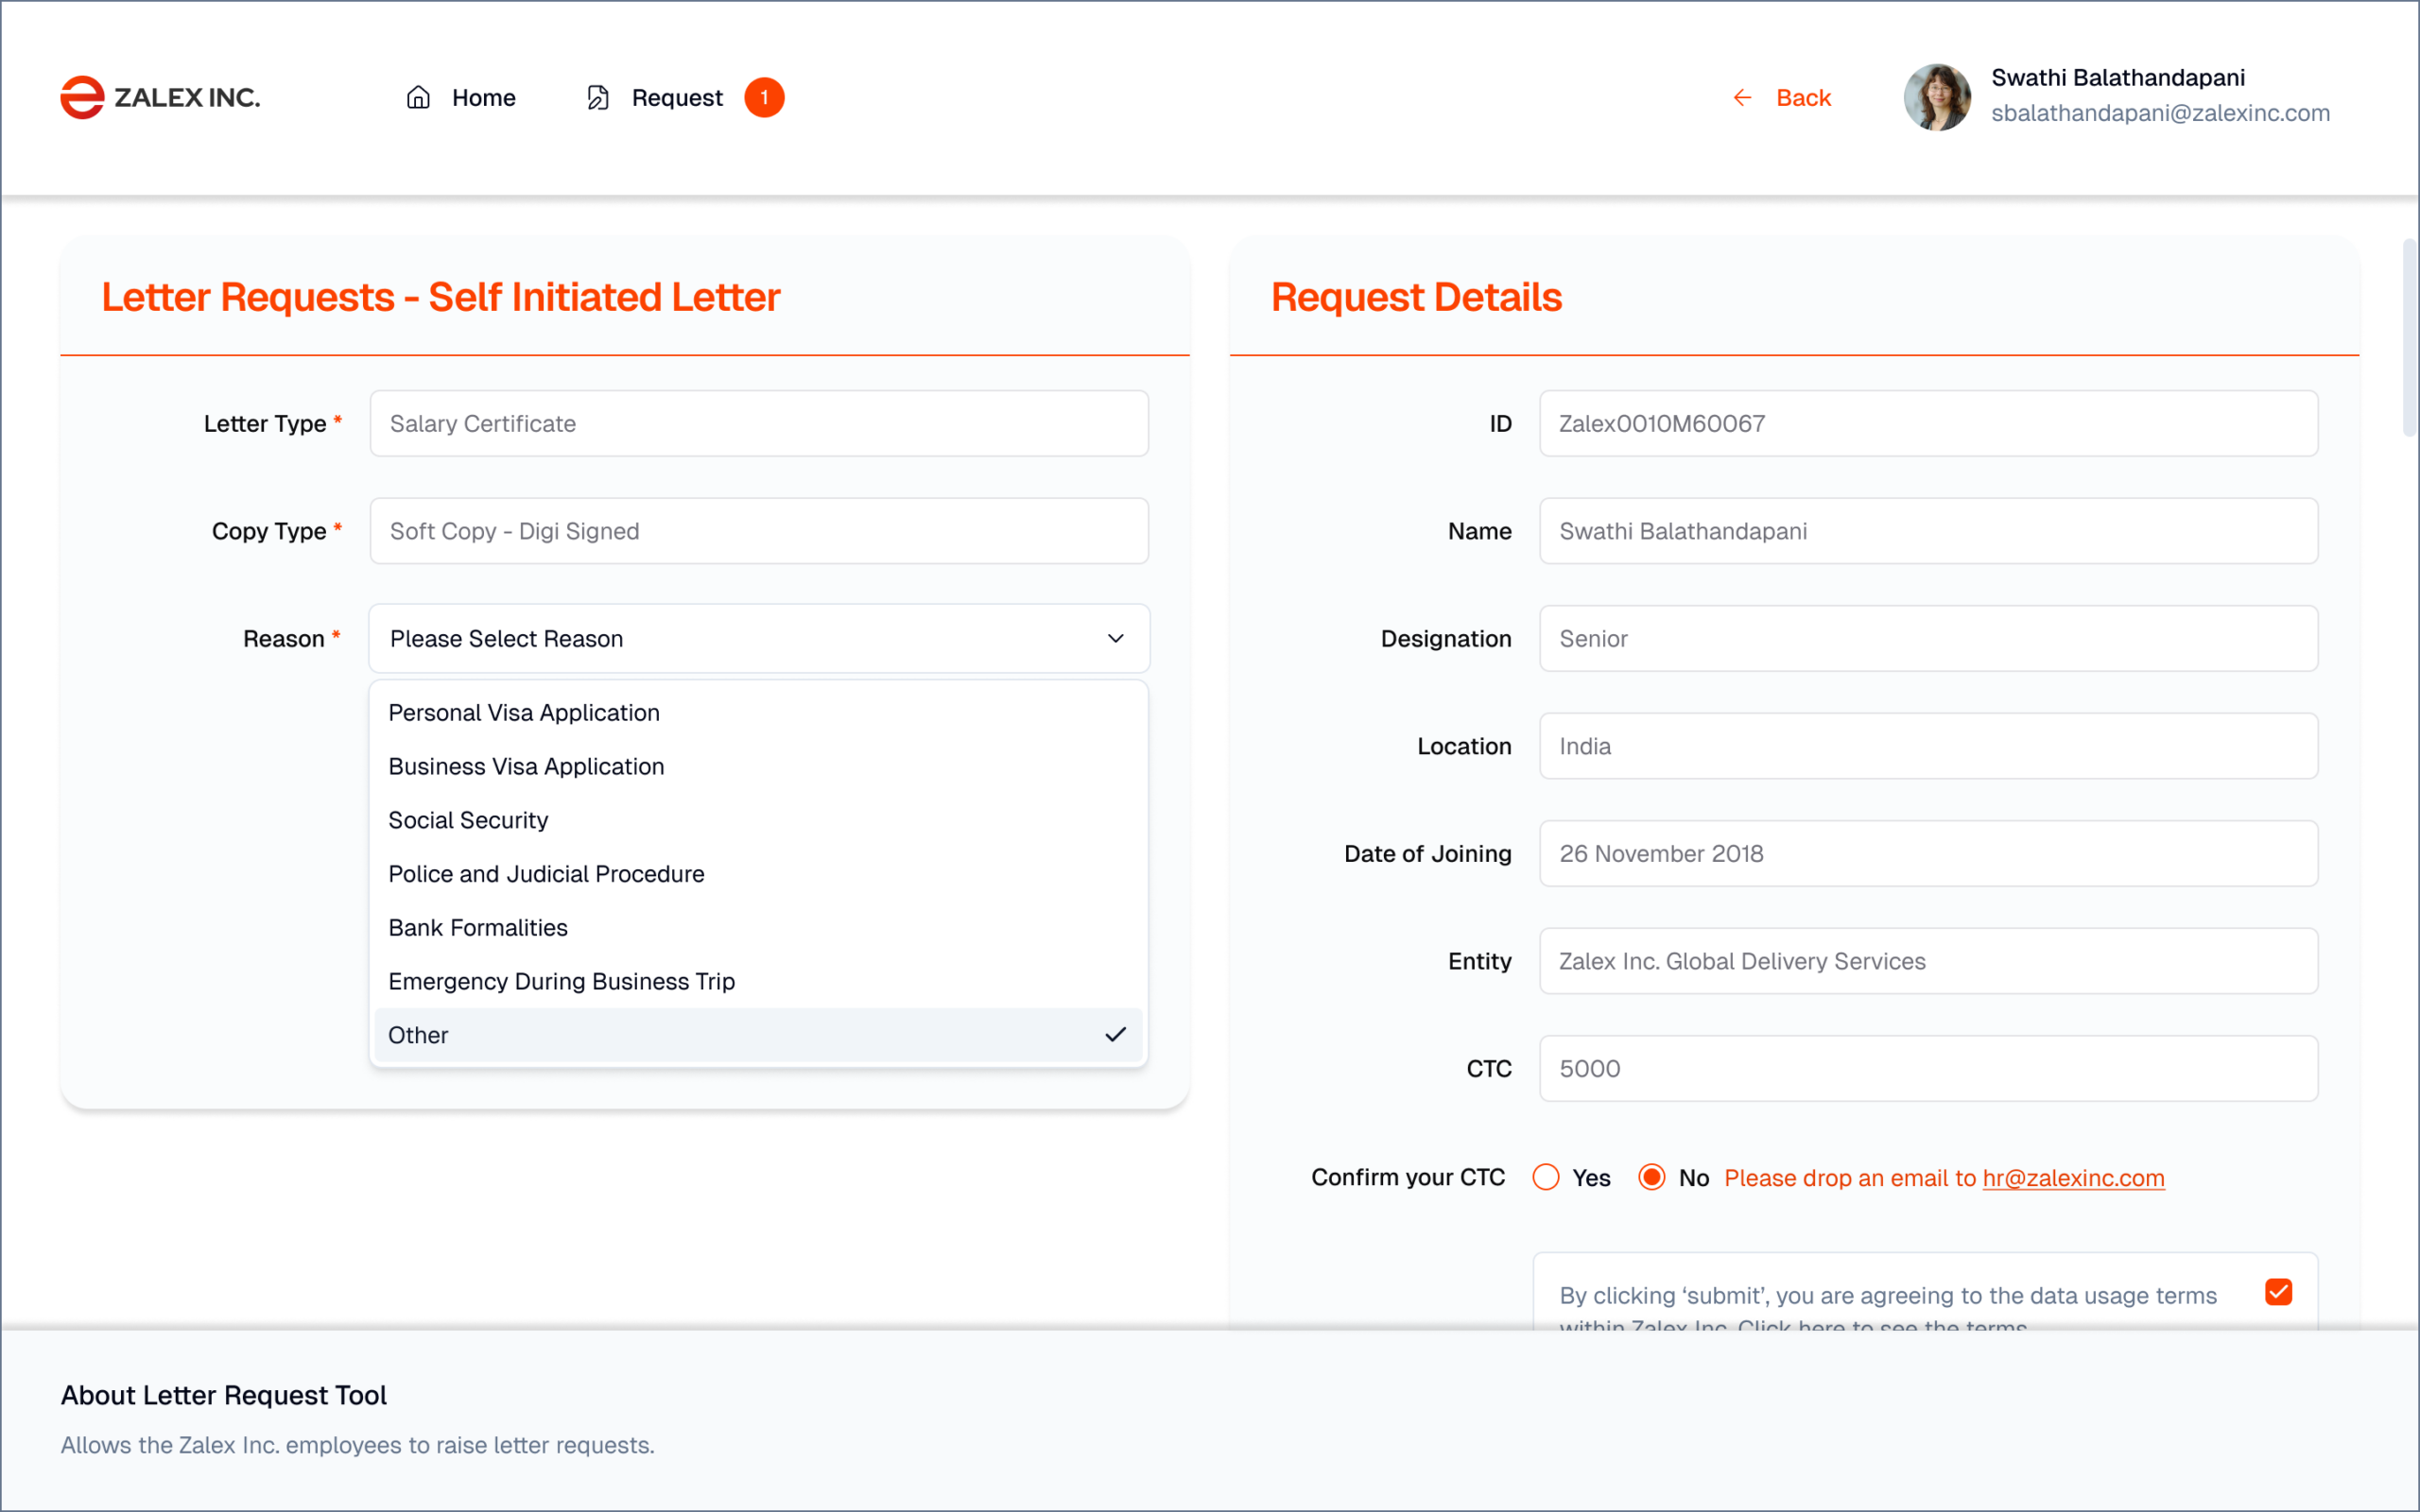Click the data usage terms agreement text
Image resolution: width=2420 pixels, height=1512 pixels.
coord(1888,1310)
